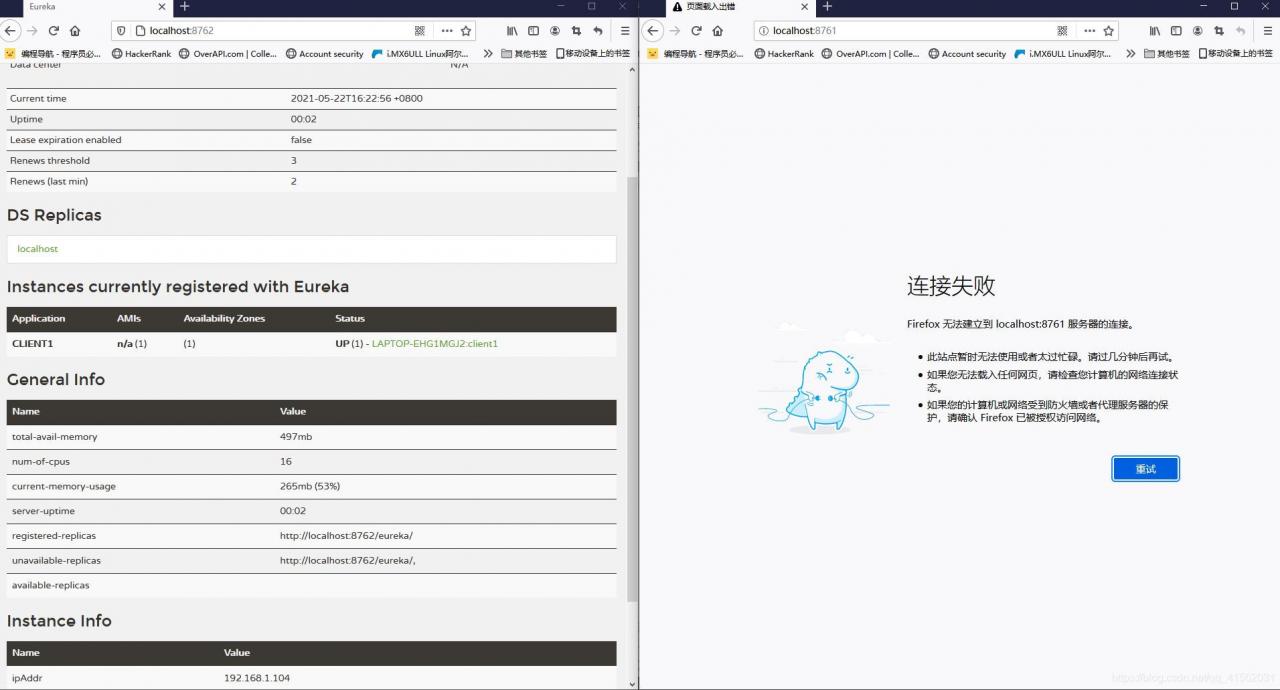Open page actions menu in localhost:8761 address bar

pos(1089,31)
